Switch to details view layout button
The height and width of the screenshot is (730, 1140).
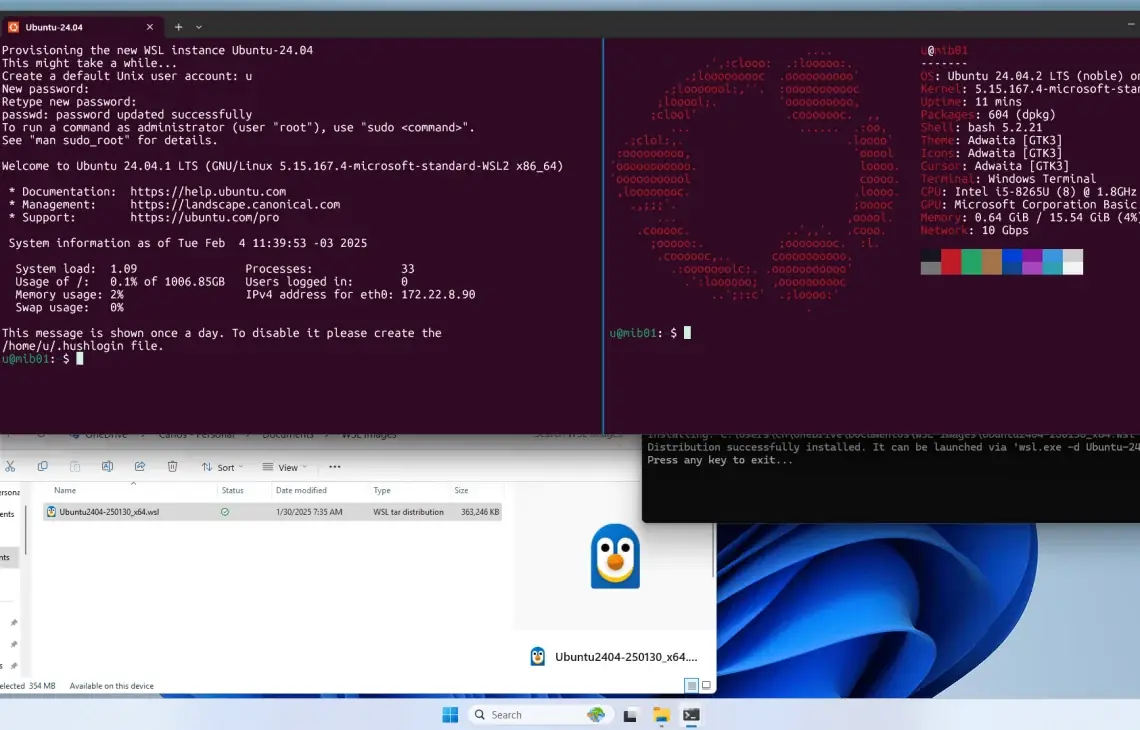(x=691, y=685)
